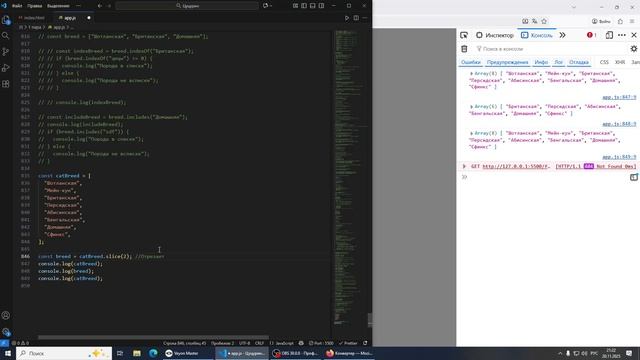The width and height of the screenshot is (640, 360).
Task: Click the console filter search field
Action: [x=549, y=49]
